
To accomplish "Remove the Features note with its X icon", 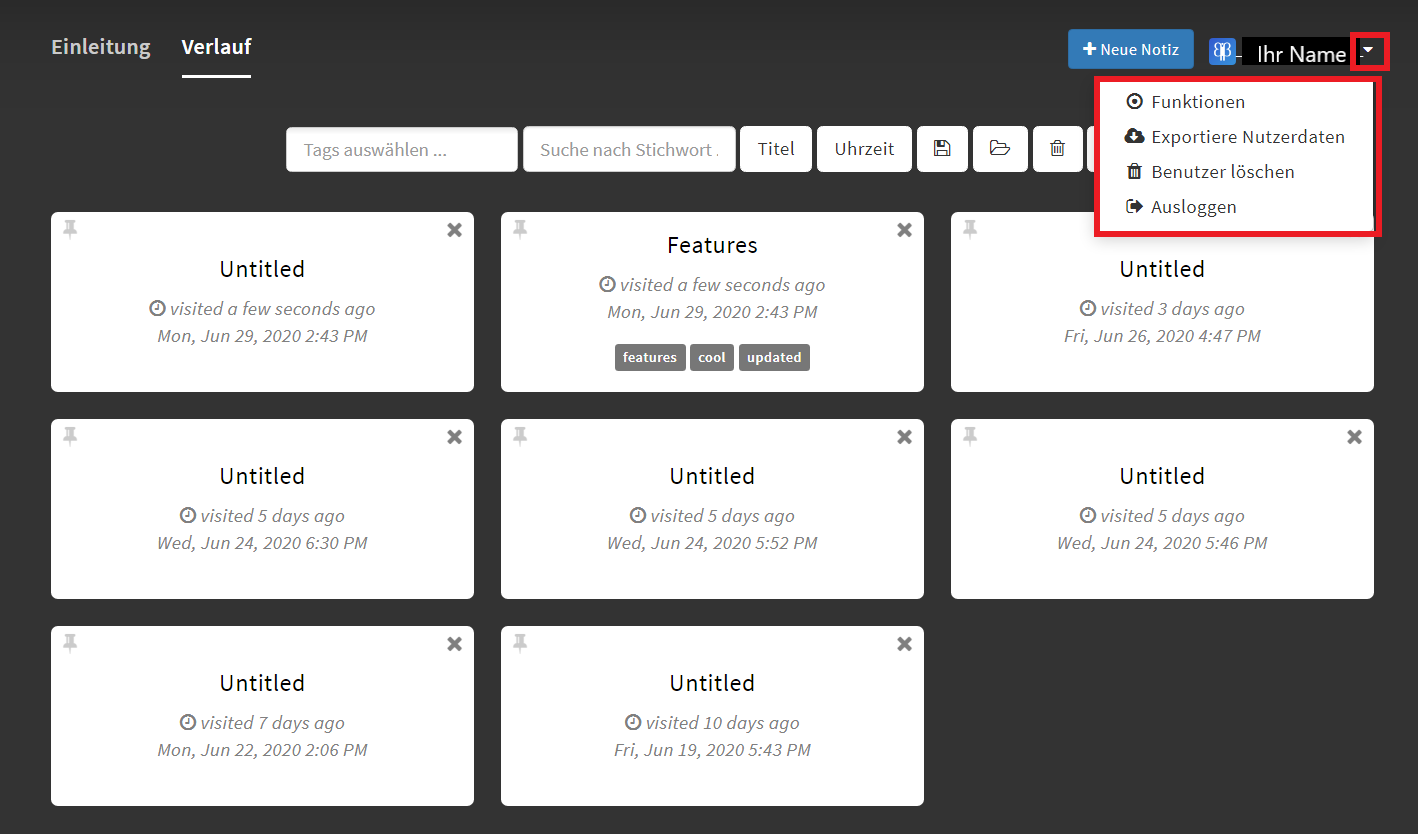I will (x=904, y=230).
